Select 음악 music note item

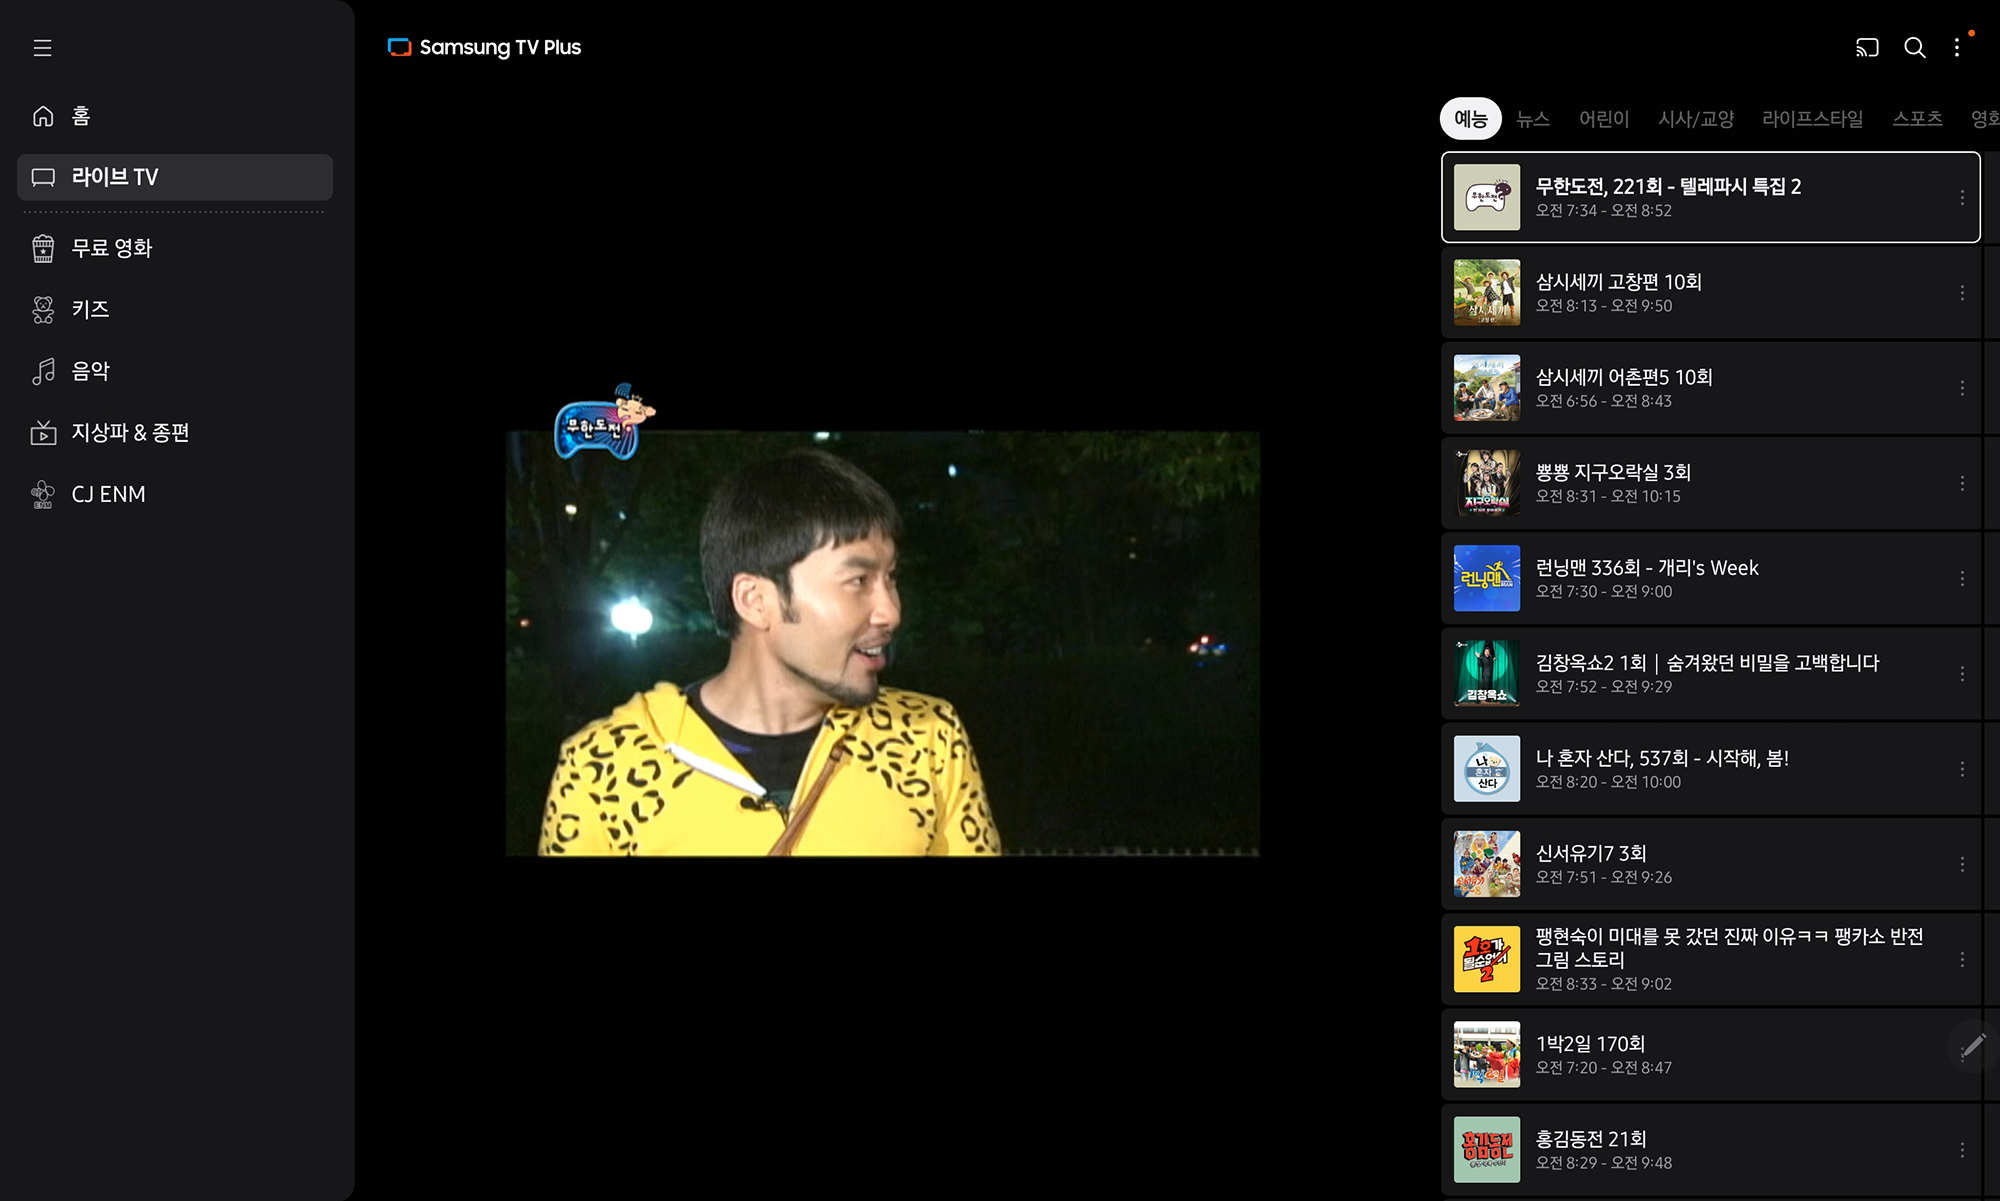click(x=90, y=371)
